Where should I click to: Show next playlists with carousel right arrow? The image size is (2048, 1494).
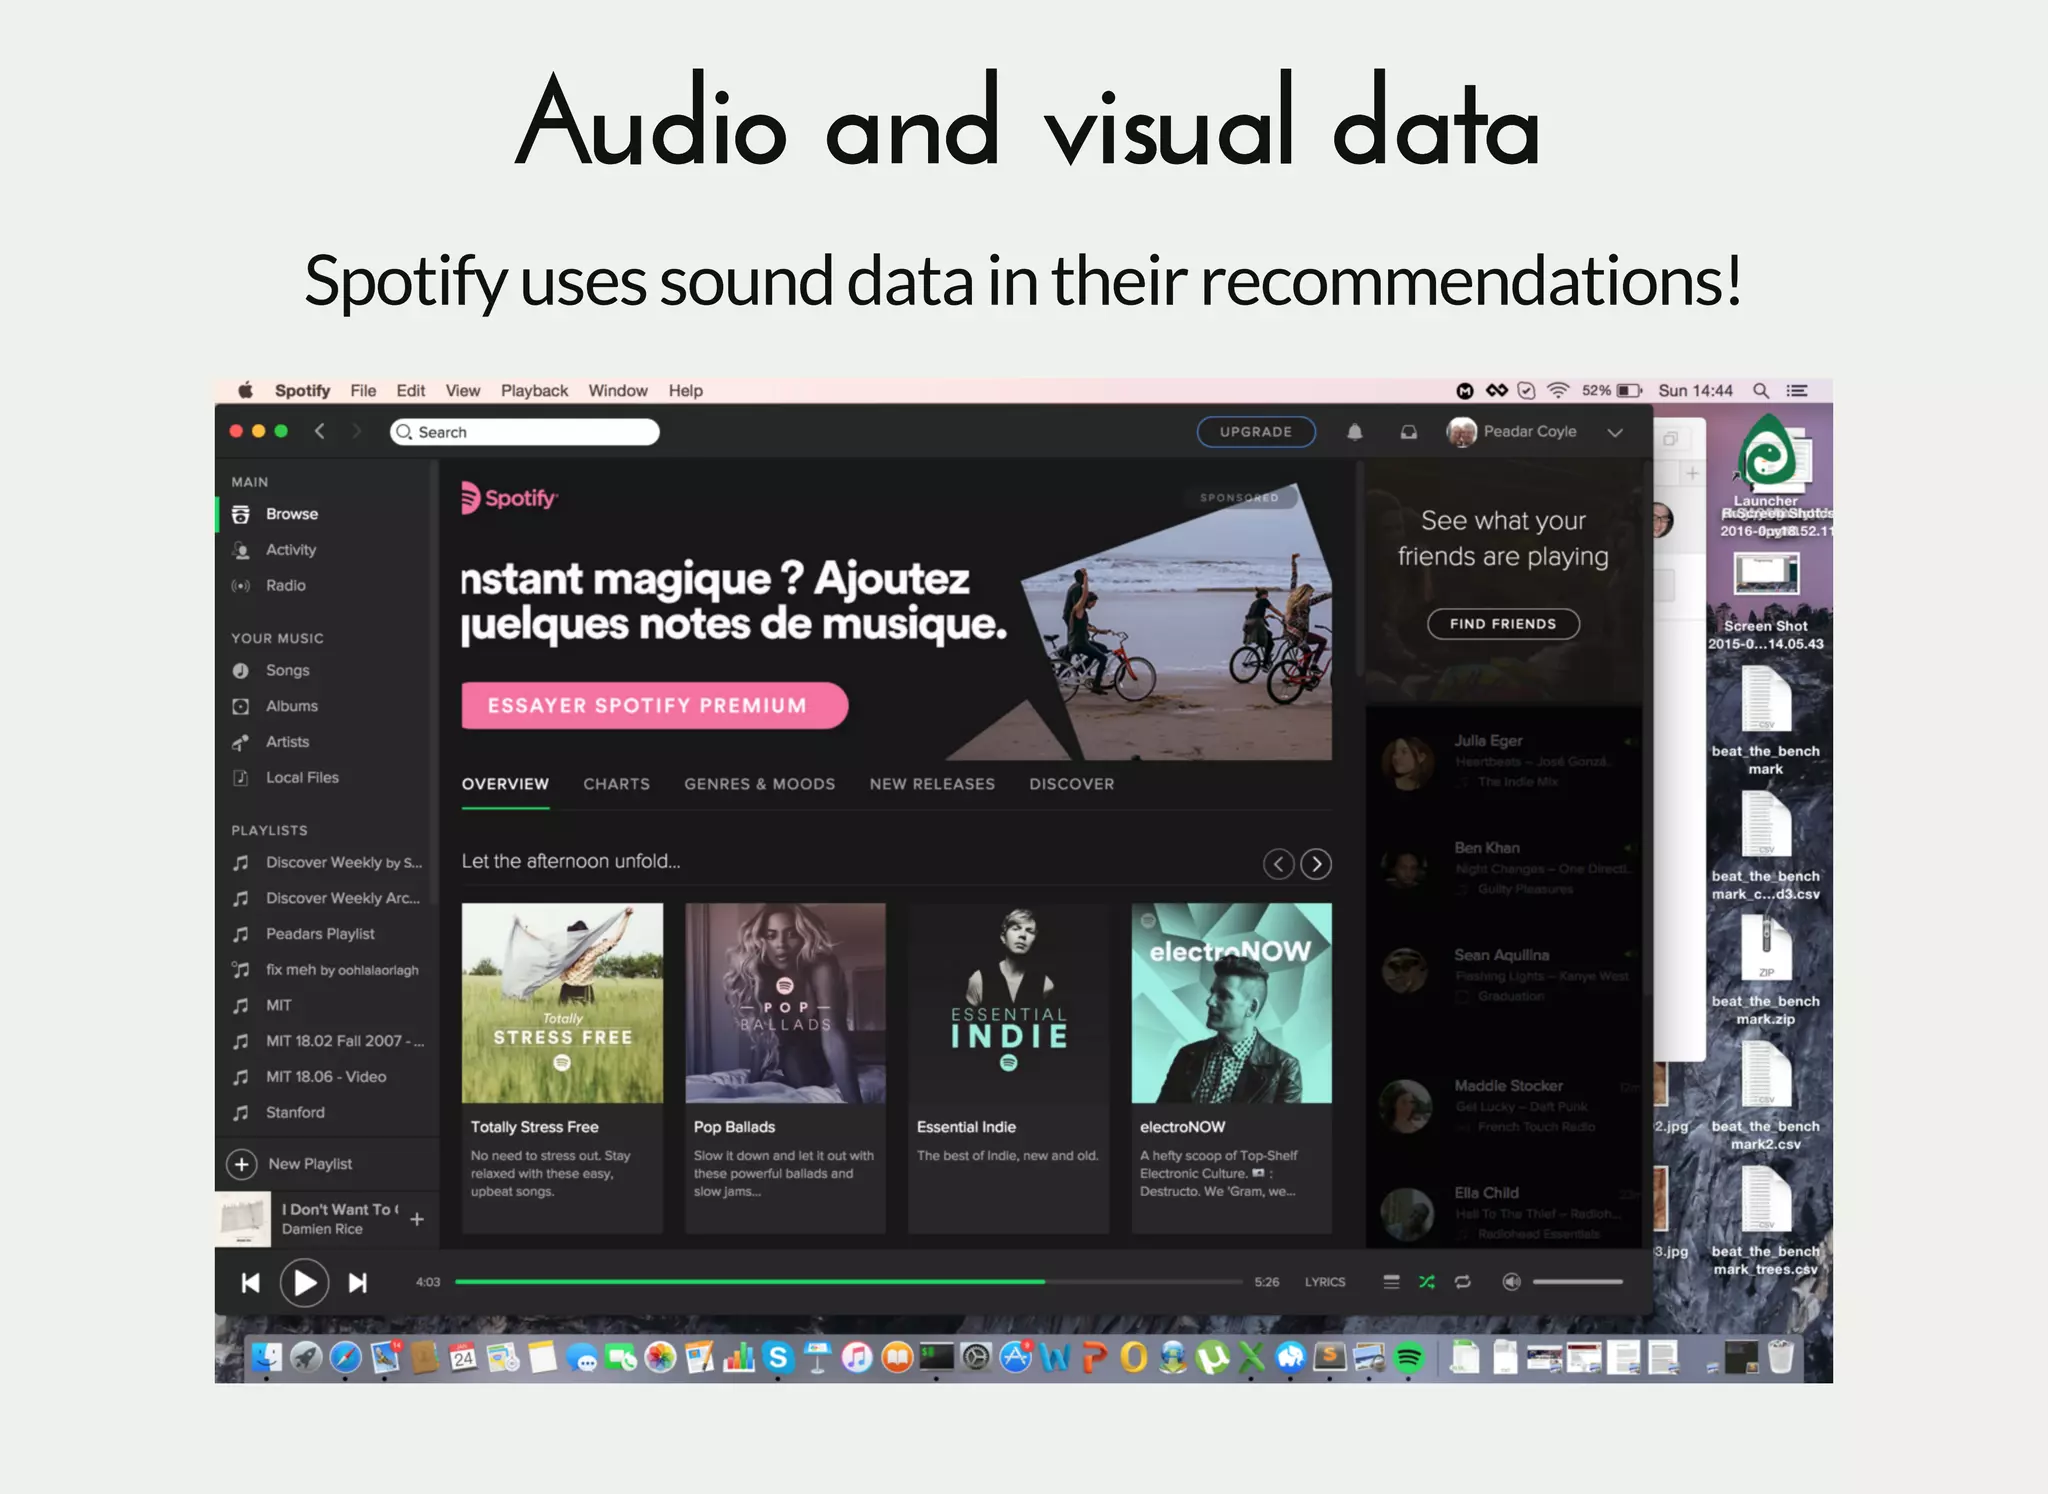[x=1316, y=863]
